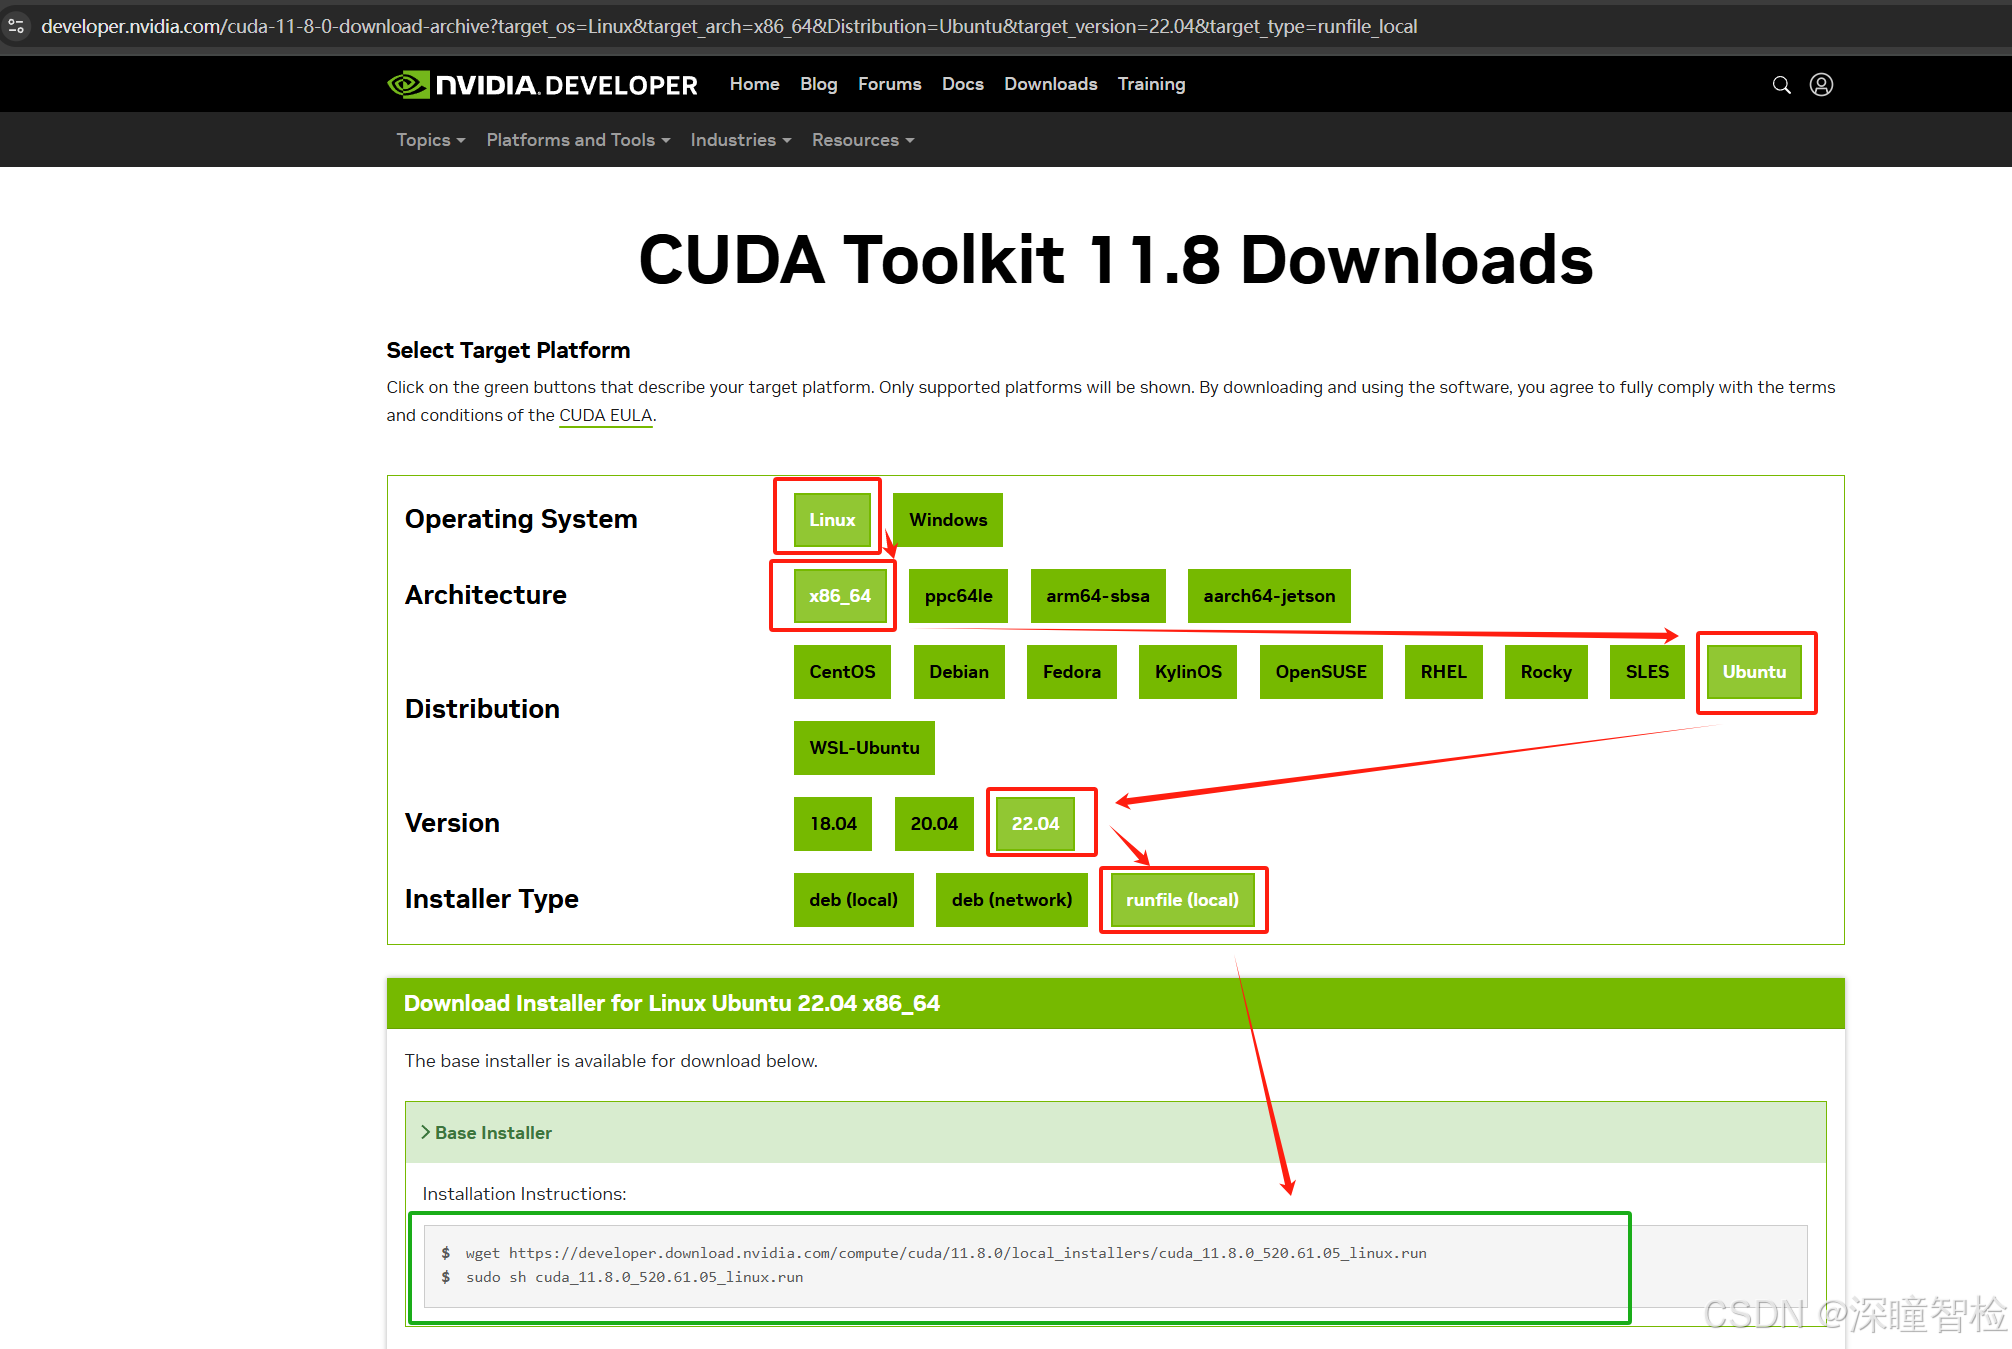Click 'The base installer is available' text
This screenshot has width=2012, height=1349.
611,1061
